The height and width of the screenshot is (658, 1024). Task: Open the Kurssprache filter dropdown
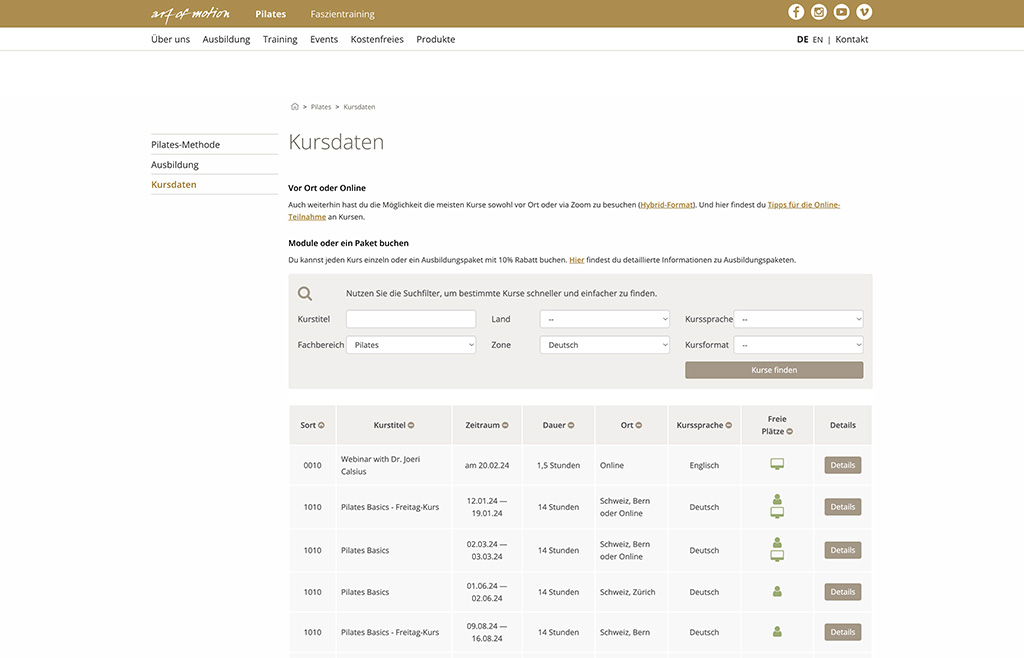click(798, 319)
